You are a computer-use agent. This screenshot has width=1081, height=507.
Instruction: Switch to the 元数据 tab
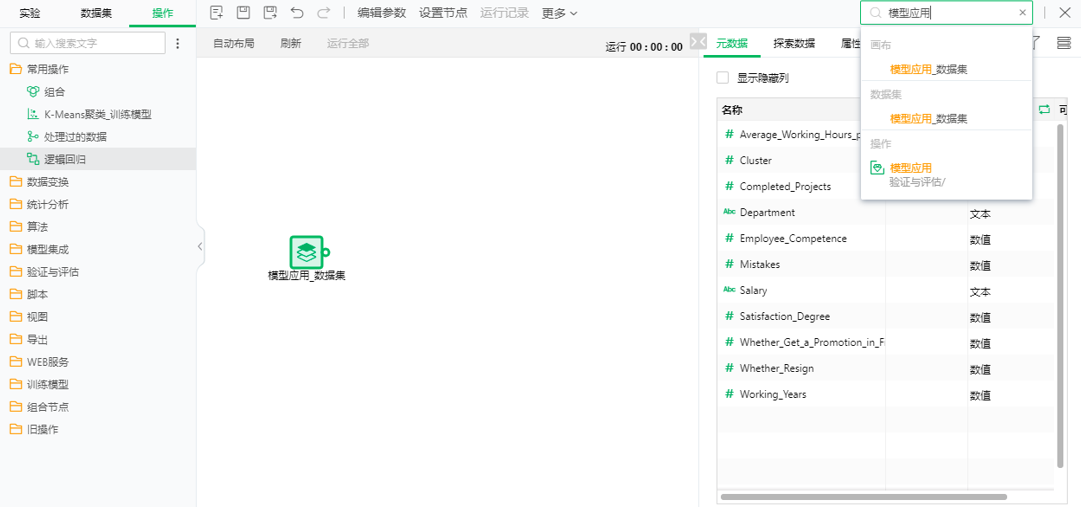click(732, 43)
